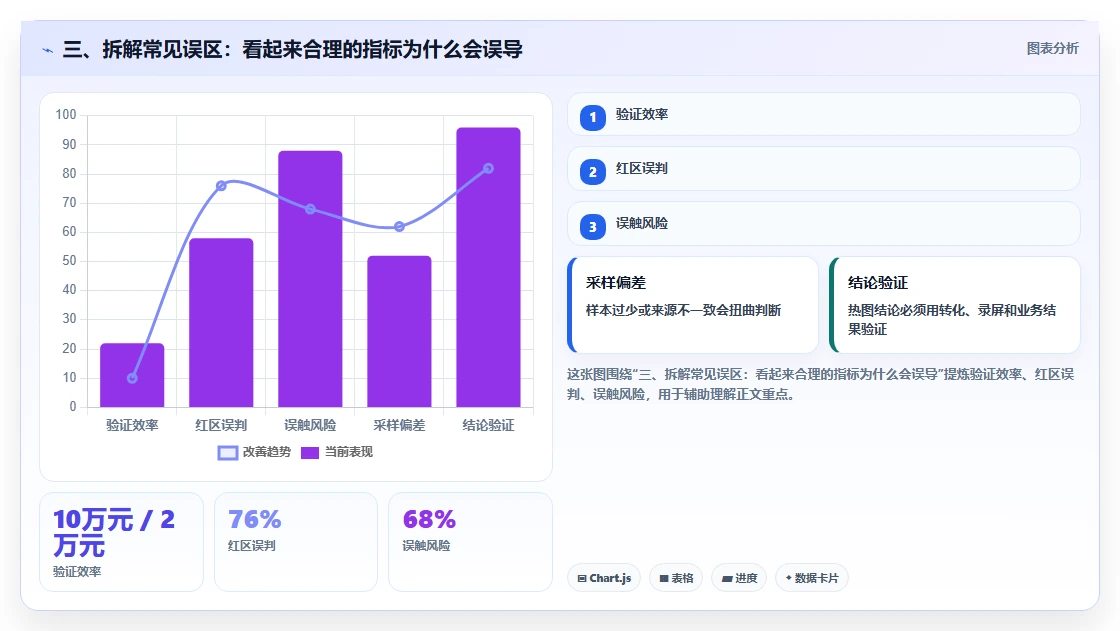Click the 红区误判 list item text
Image resolution: width=1120 pixels, height=631 pixels.
[x=642, y=169]
